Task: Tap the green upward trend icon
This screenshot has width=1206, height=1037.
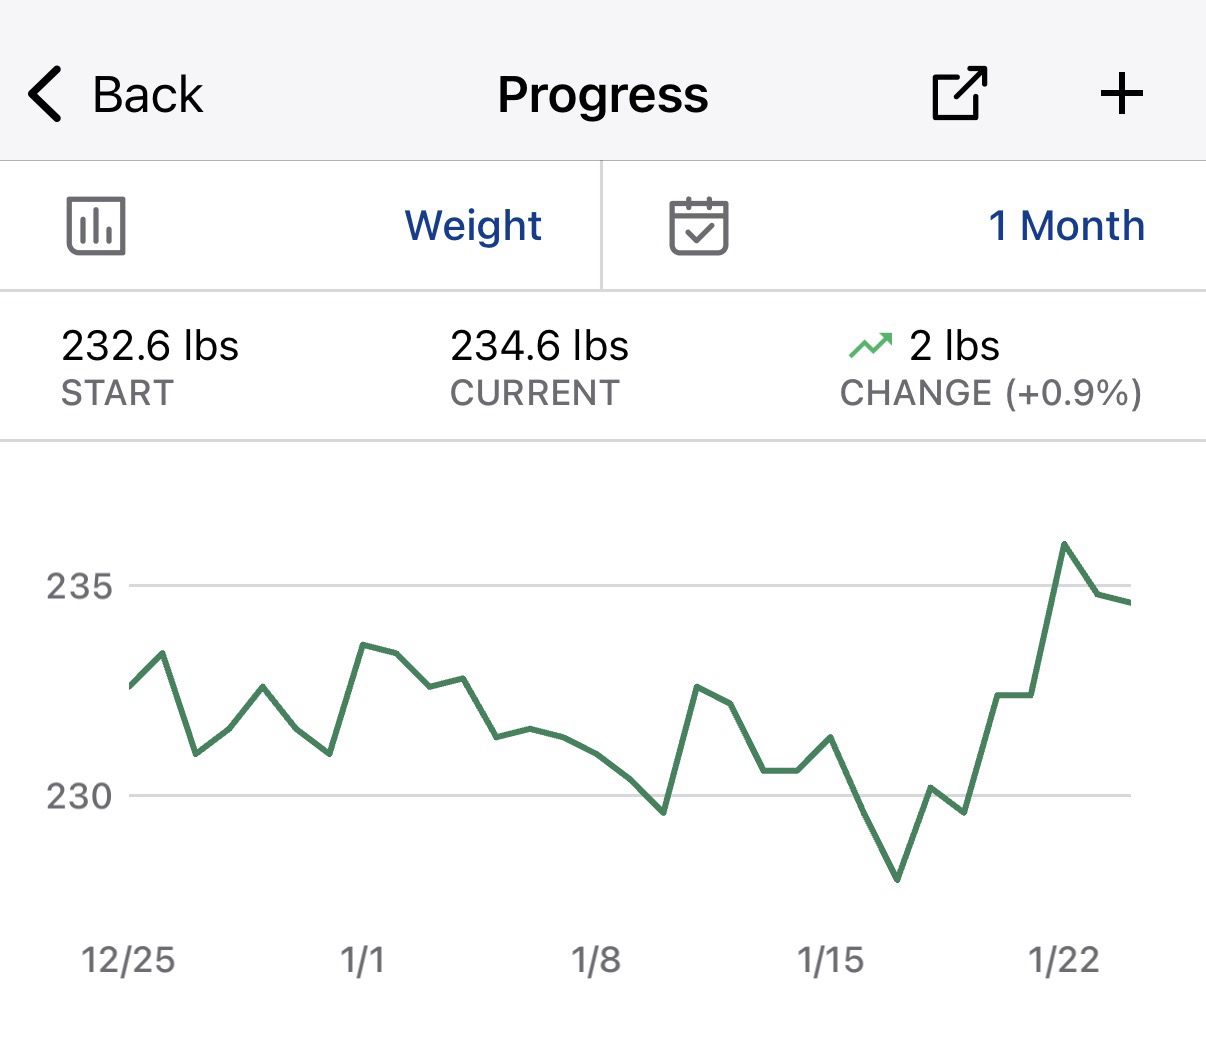Action: [870, 346]
